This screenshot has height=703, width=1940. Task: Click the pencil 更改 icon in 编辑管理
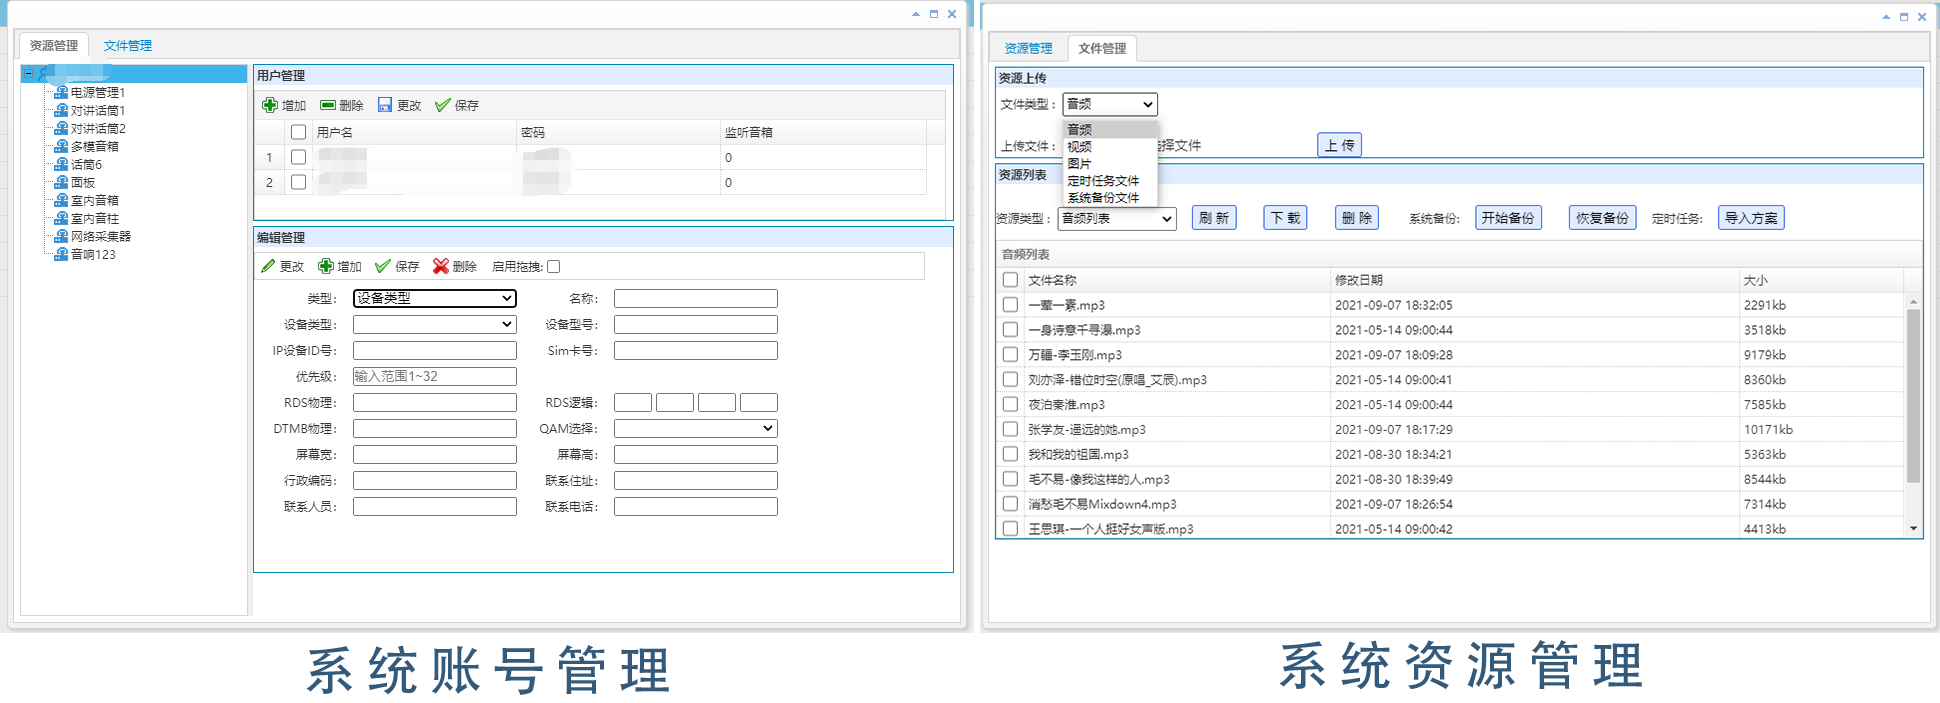pyautogui.click(x=268, y=266)
